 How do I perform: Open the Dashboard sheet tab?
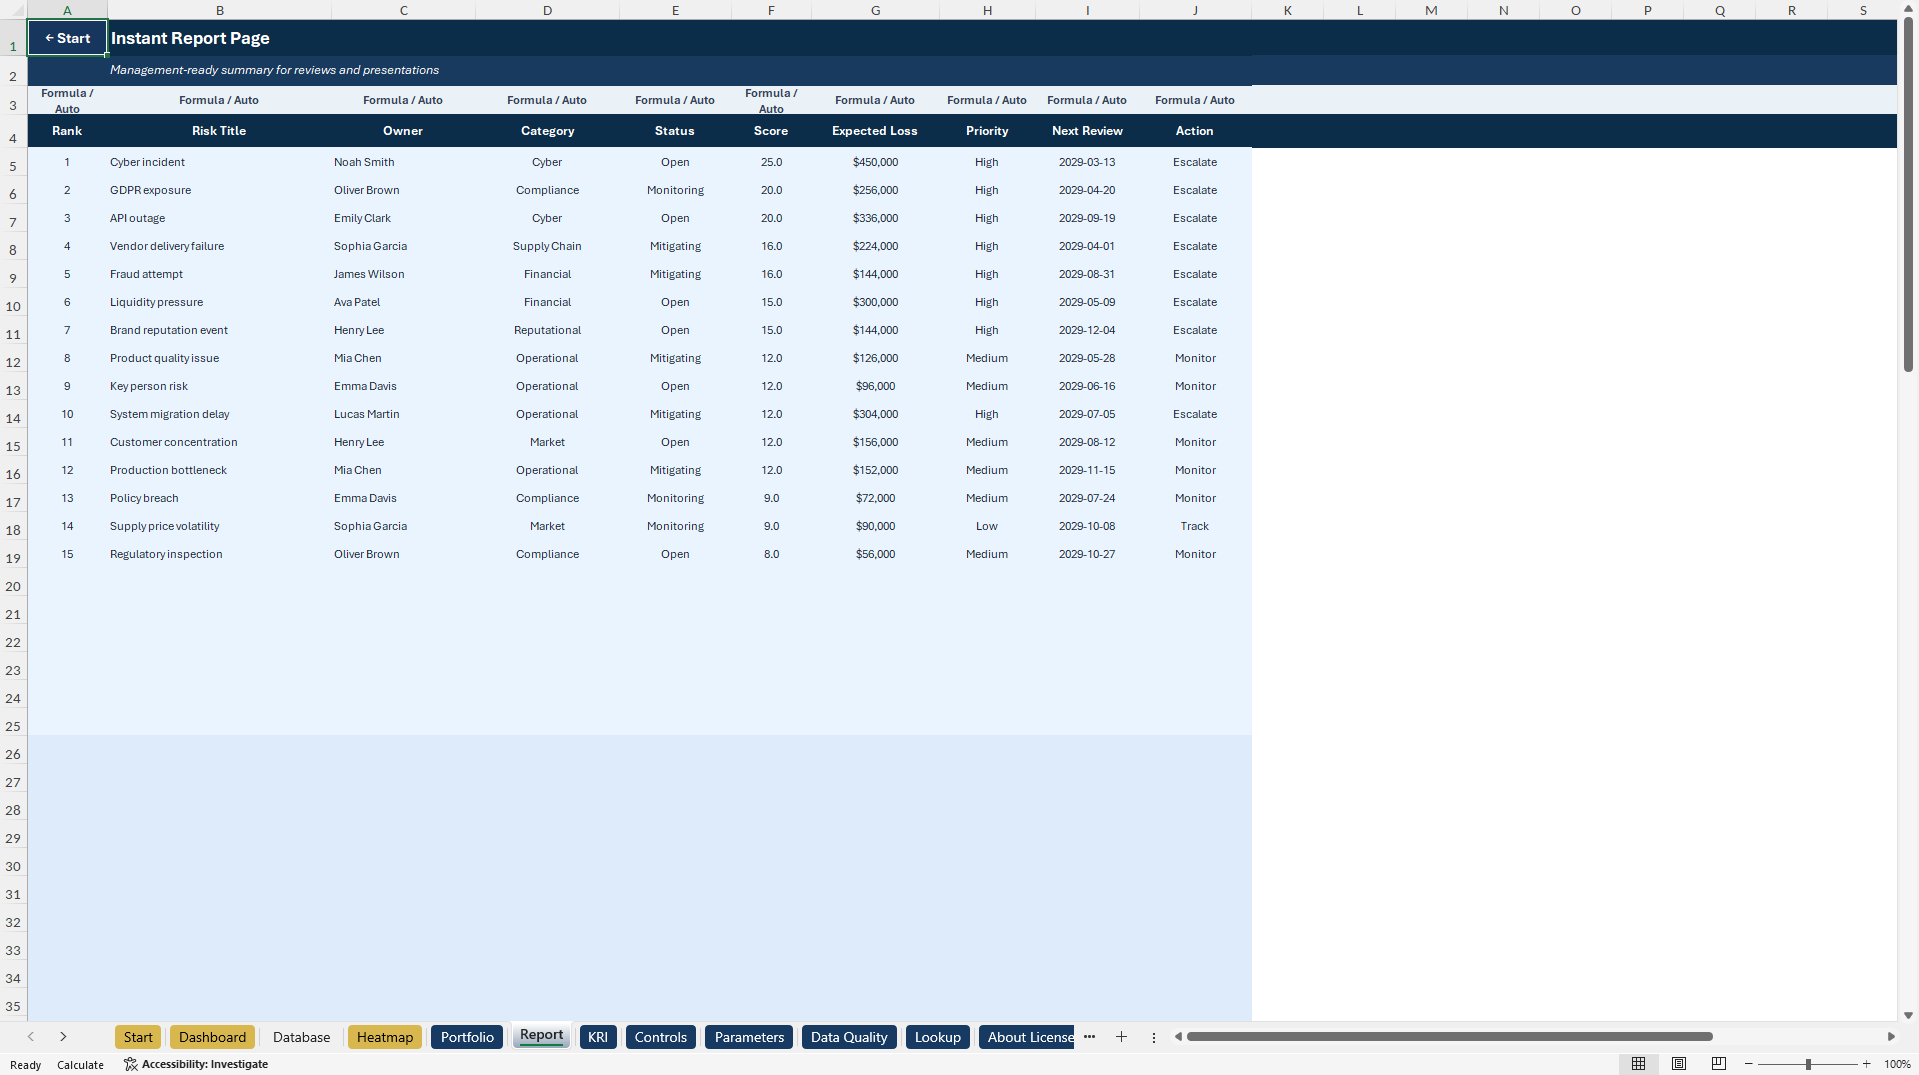(x=212, y=1037)
